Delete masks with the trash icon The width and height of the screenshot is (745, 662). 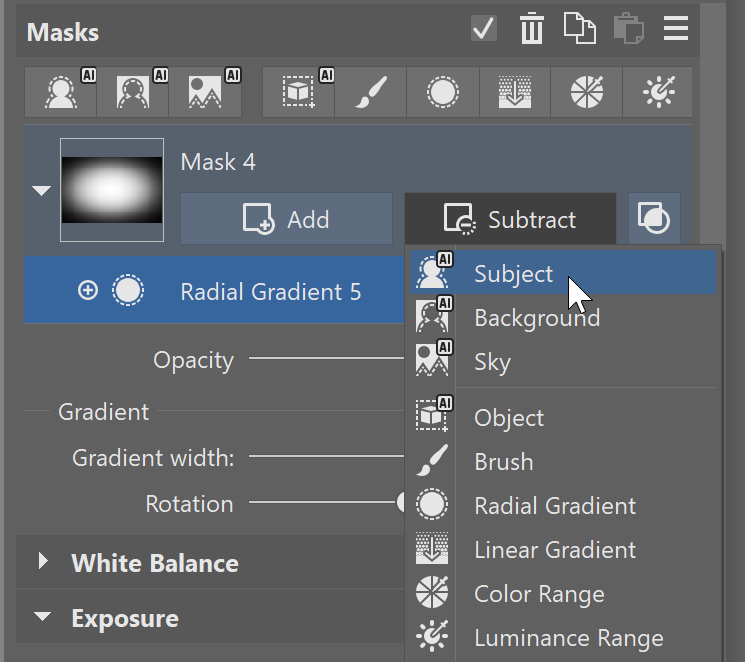[531, 29]
